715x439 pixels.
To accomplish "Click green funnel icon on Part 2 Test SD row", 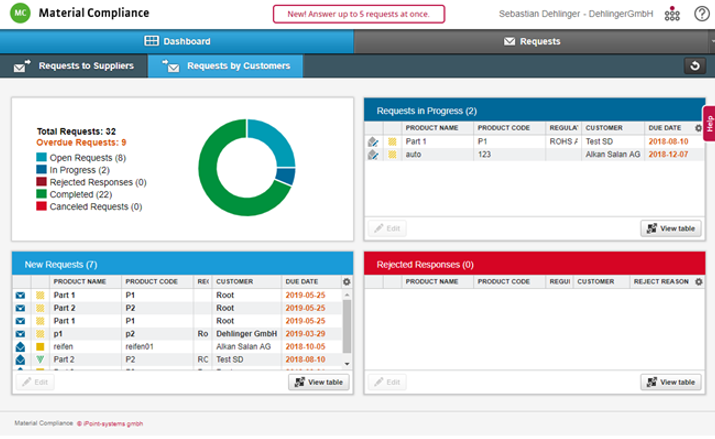I will pyautogui.click(x=40, y=359).
